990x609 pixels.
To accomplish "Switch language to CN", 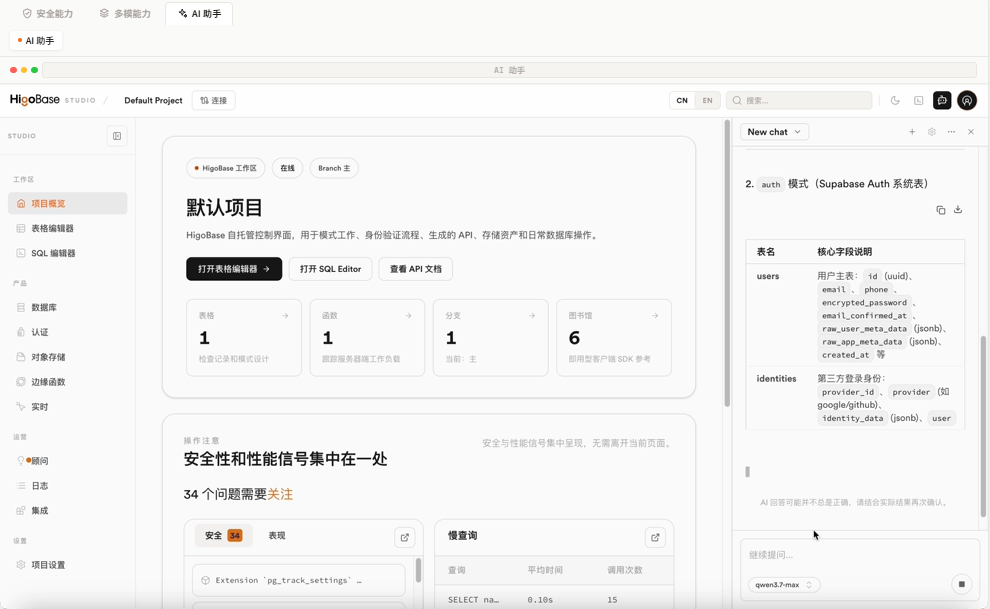I will [682, 100].
